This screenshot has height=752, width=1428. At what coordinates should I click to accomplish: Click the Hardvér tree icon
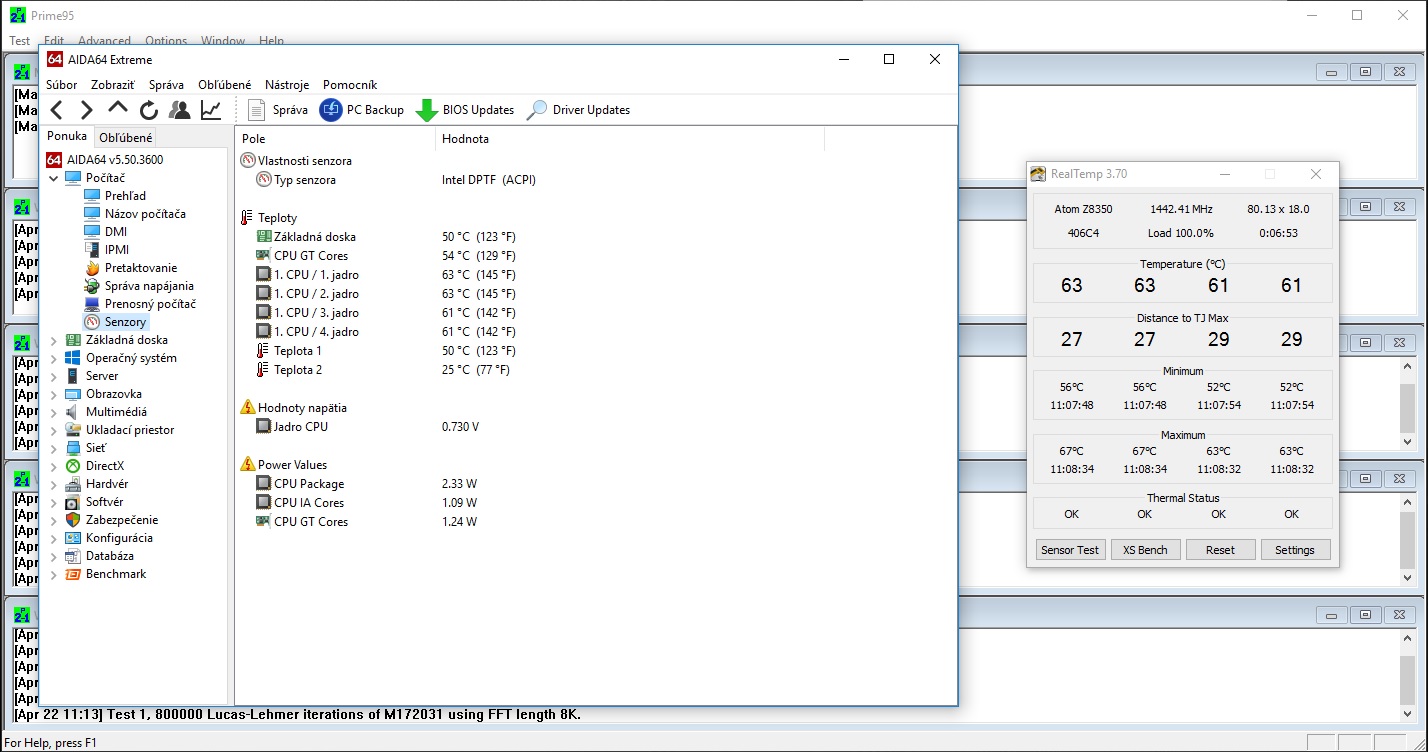coord(73,484)
